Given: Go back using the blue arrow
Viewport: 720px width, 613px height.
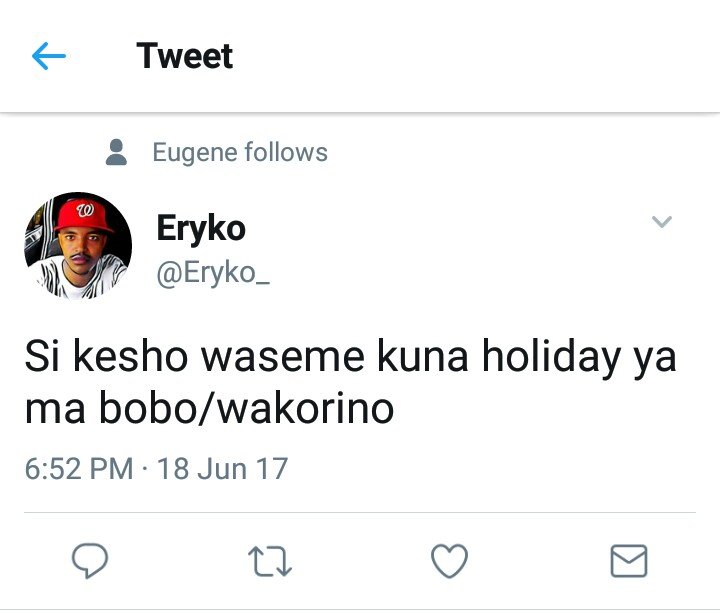Looking at the screenshot, I should point(49,56).
